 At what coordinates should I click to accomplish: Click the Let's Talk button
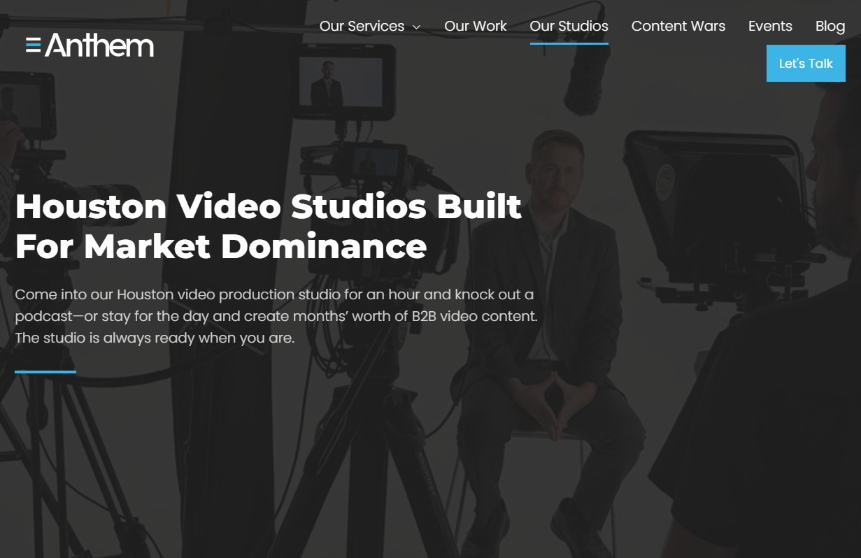coord(806,64)
